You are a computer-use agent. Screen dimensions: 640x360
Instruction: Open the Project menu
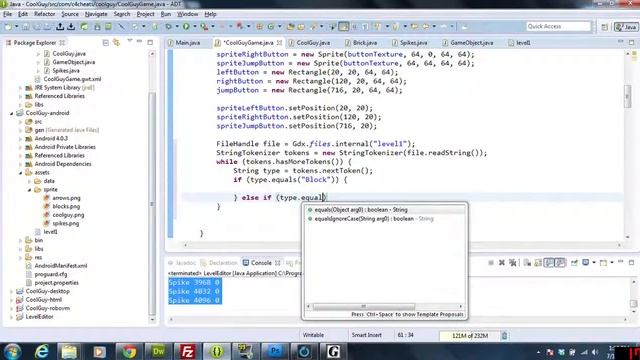click(x=145, y=14)
